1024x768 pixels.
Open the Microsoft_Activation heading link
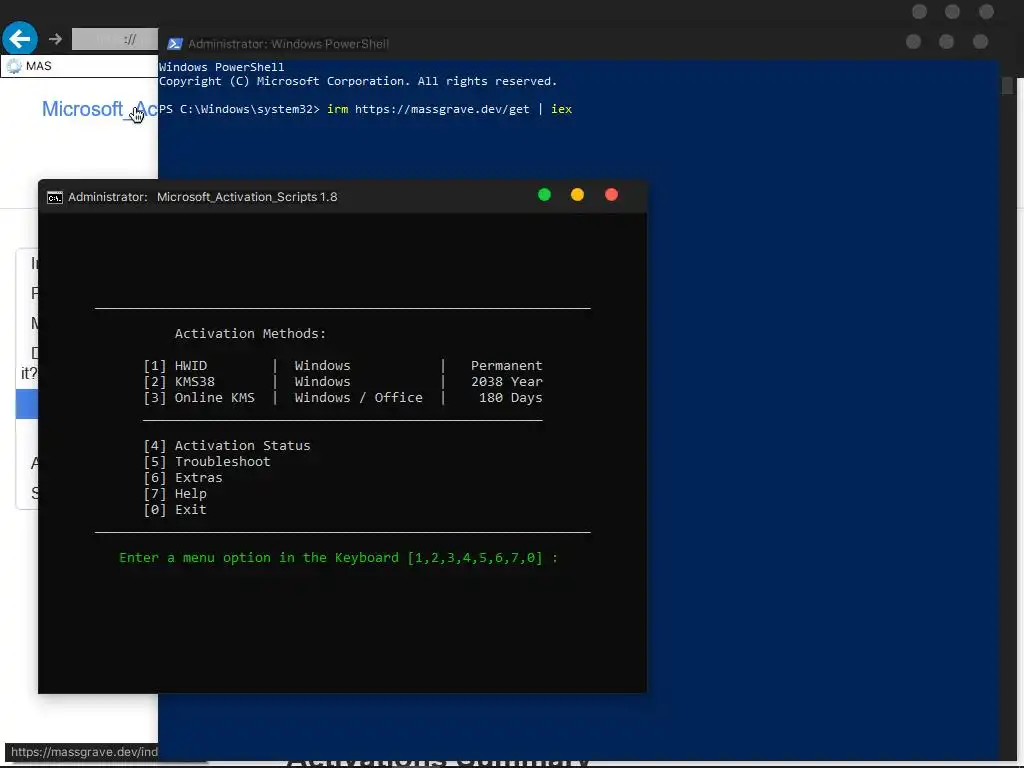(99, 109)
